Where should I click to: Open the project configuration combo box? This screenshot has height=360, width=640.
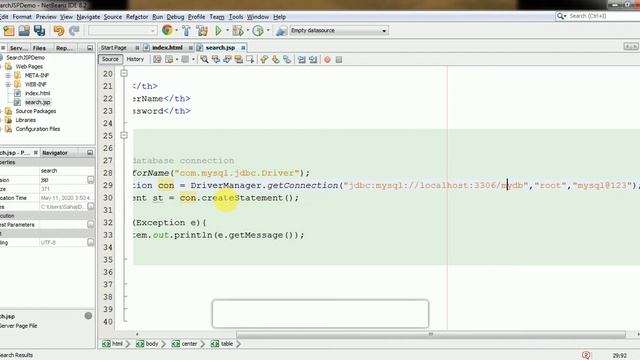click(122, 31)
